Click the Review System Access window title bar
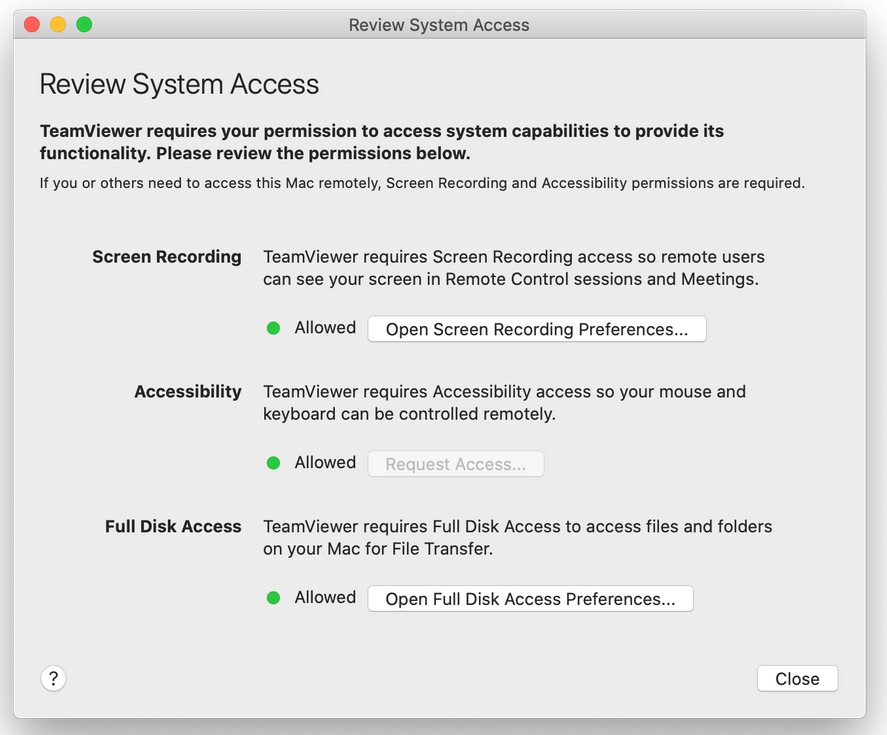Screen dimensions: 887x735 439,25
